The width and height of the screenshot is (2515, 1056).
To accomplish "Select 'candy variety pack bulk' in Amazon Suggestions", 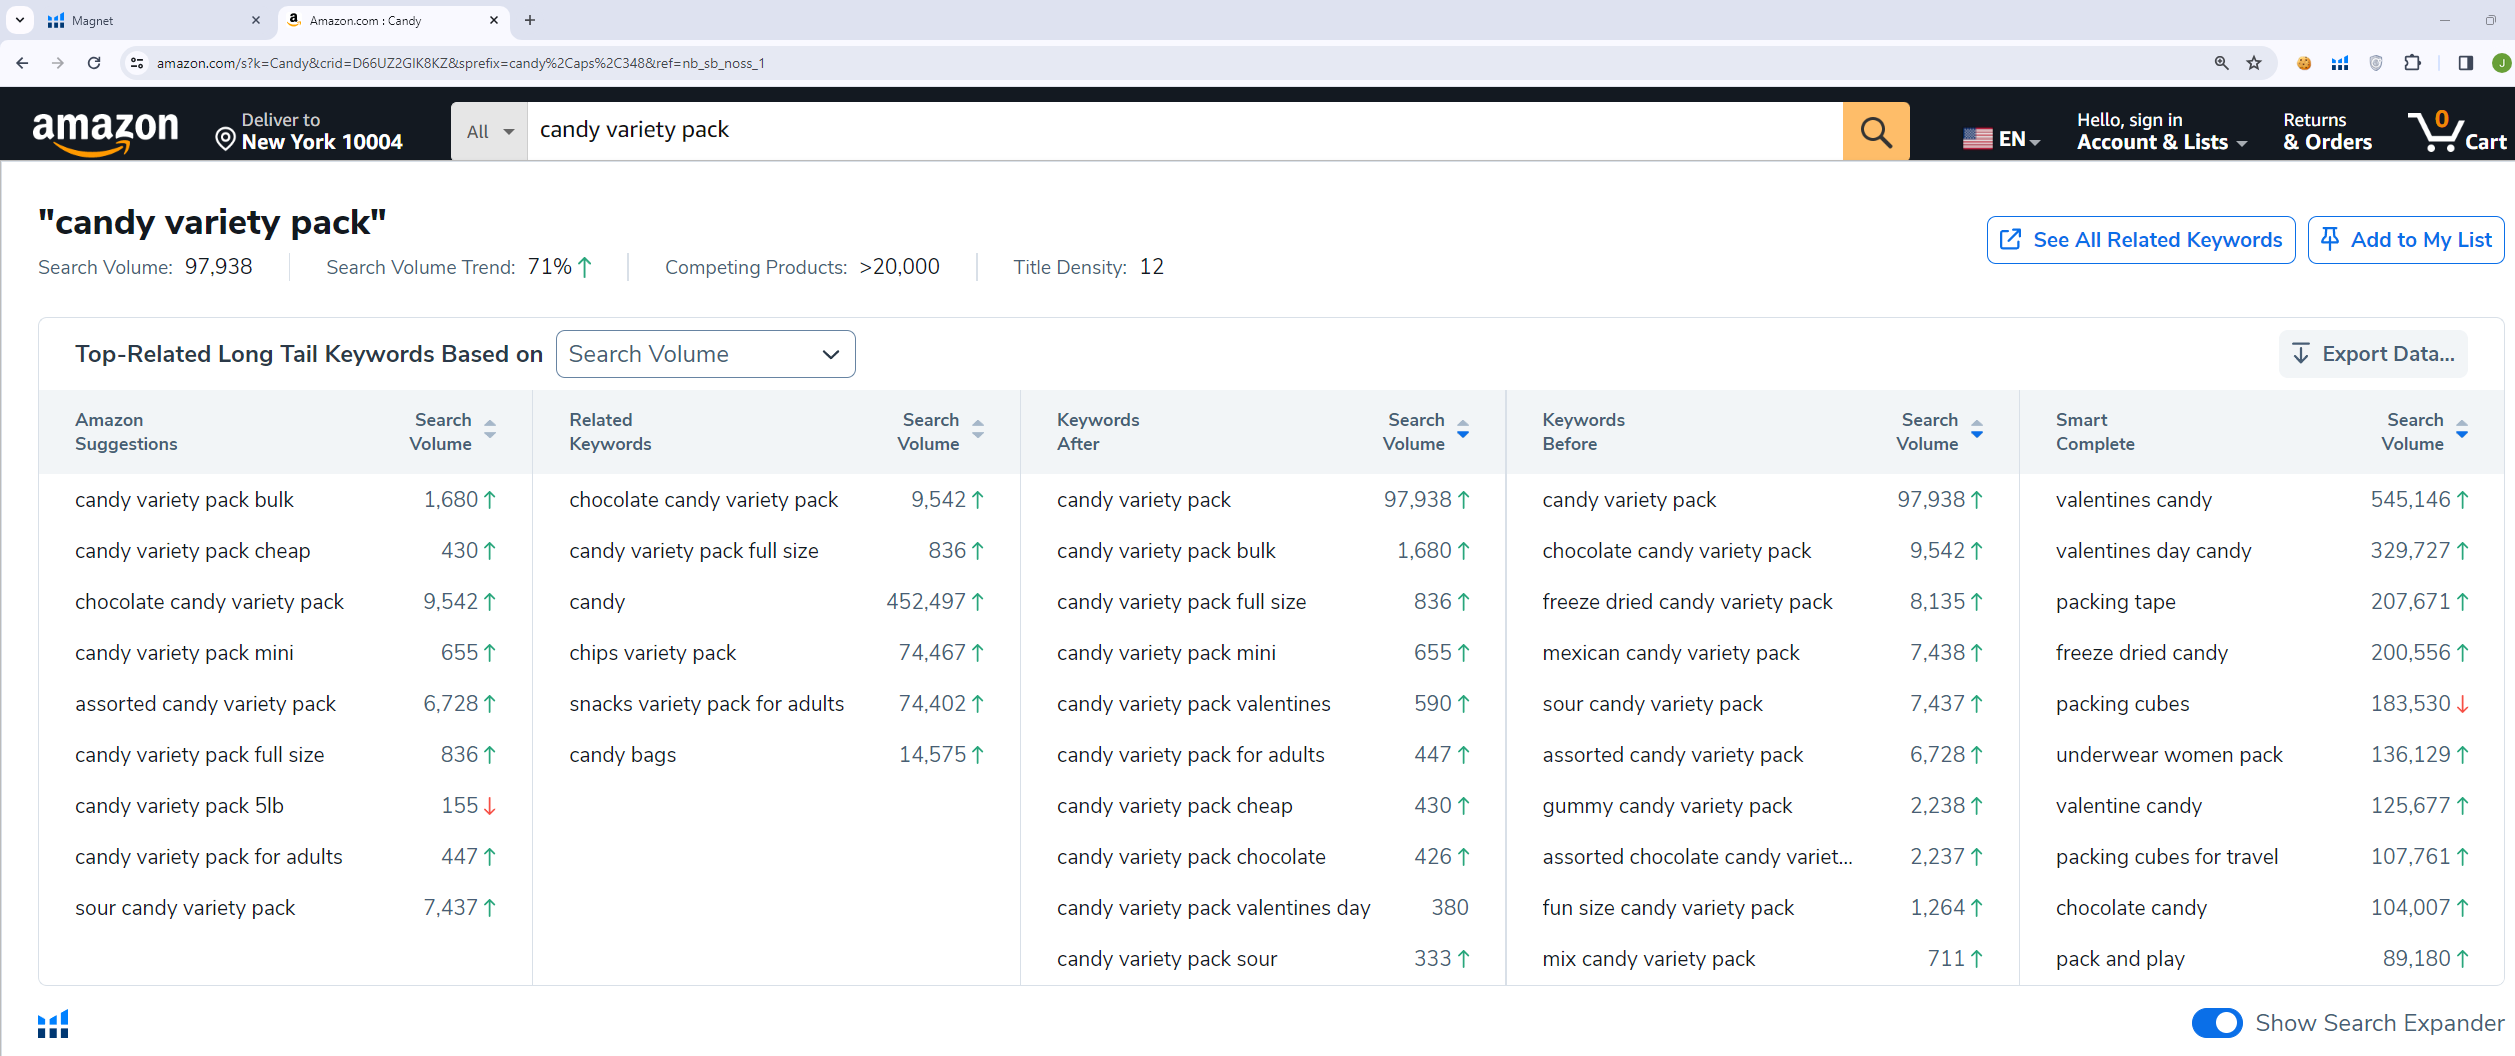I will pyautogui.click(x=184, y=499).
